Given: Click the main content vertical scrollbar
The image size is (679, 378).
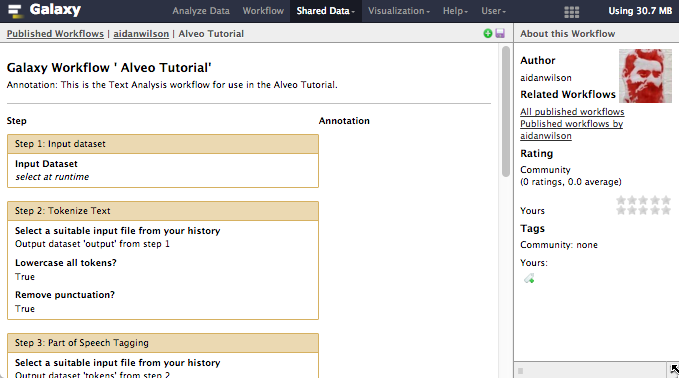Looking at the screenshot, I should click(x=506, y=112).
